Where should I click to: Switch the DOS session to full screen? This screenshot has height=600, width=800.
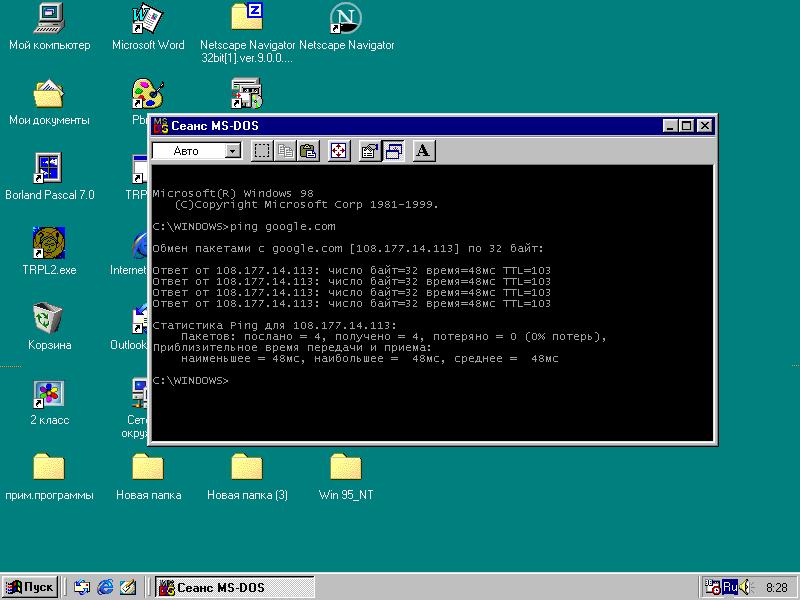[339, 150]
